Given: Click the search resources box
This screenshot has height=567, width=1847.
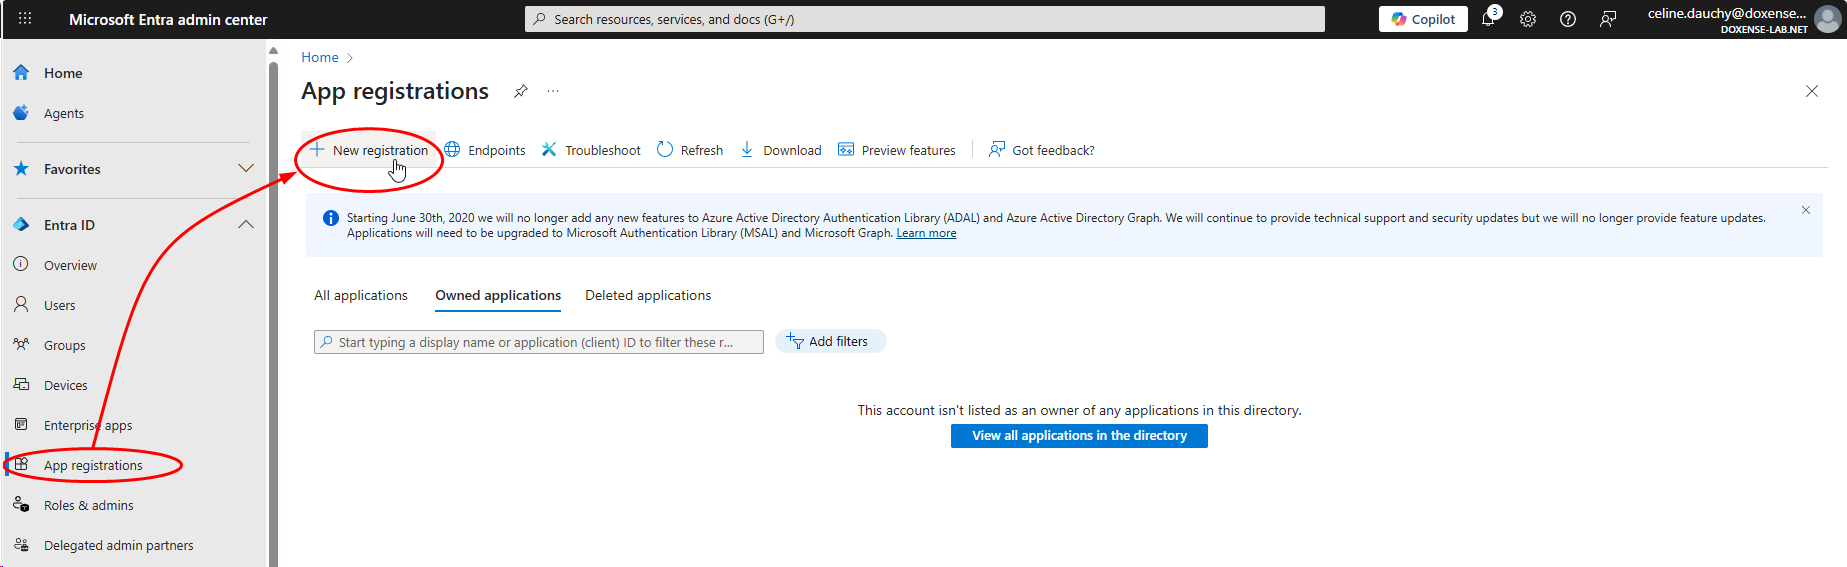Looking at the screenshot, I should 925,19.
